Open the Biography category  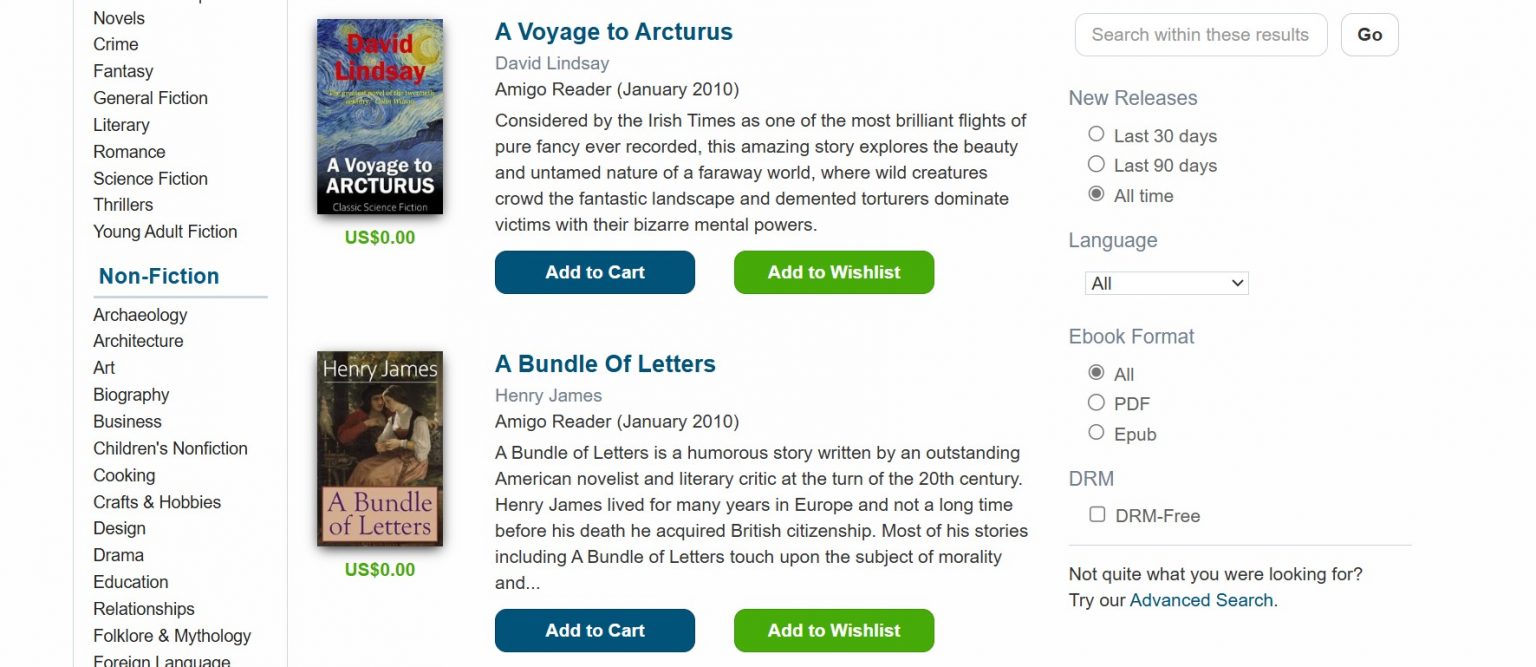(x=131, y=394)
